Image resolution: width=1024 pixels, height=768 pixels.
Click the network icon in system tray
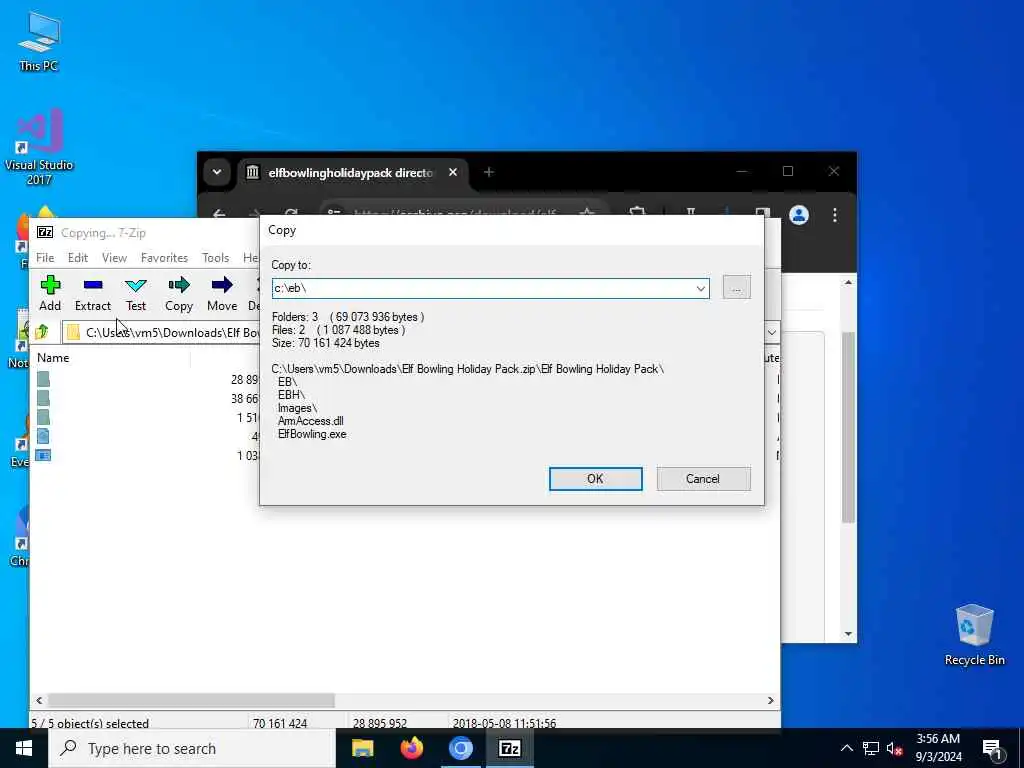tap(871, 748)
